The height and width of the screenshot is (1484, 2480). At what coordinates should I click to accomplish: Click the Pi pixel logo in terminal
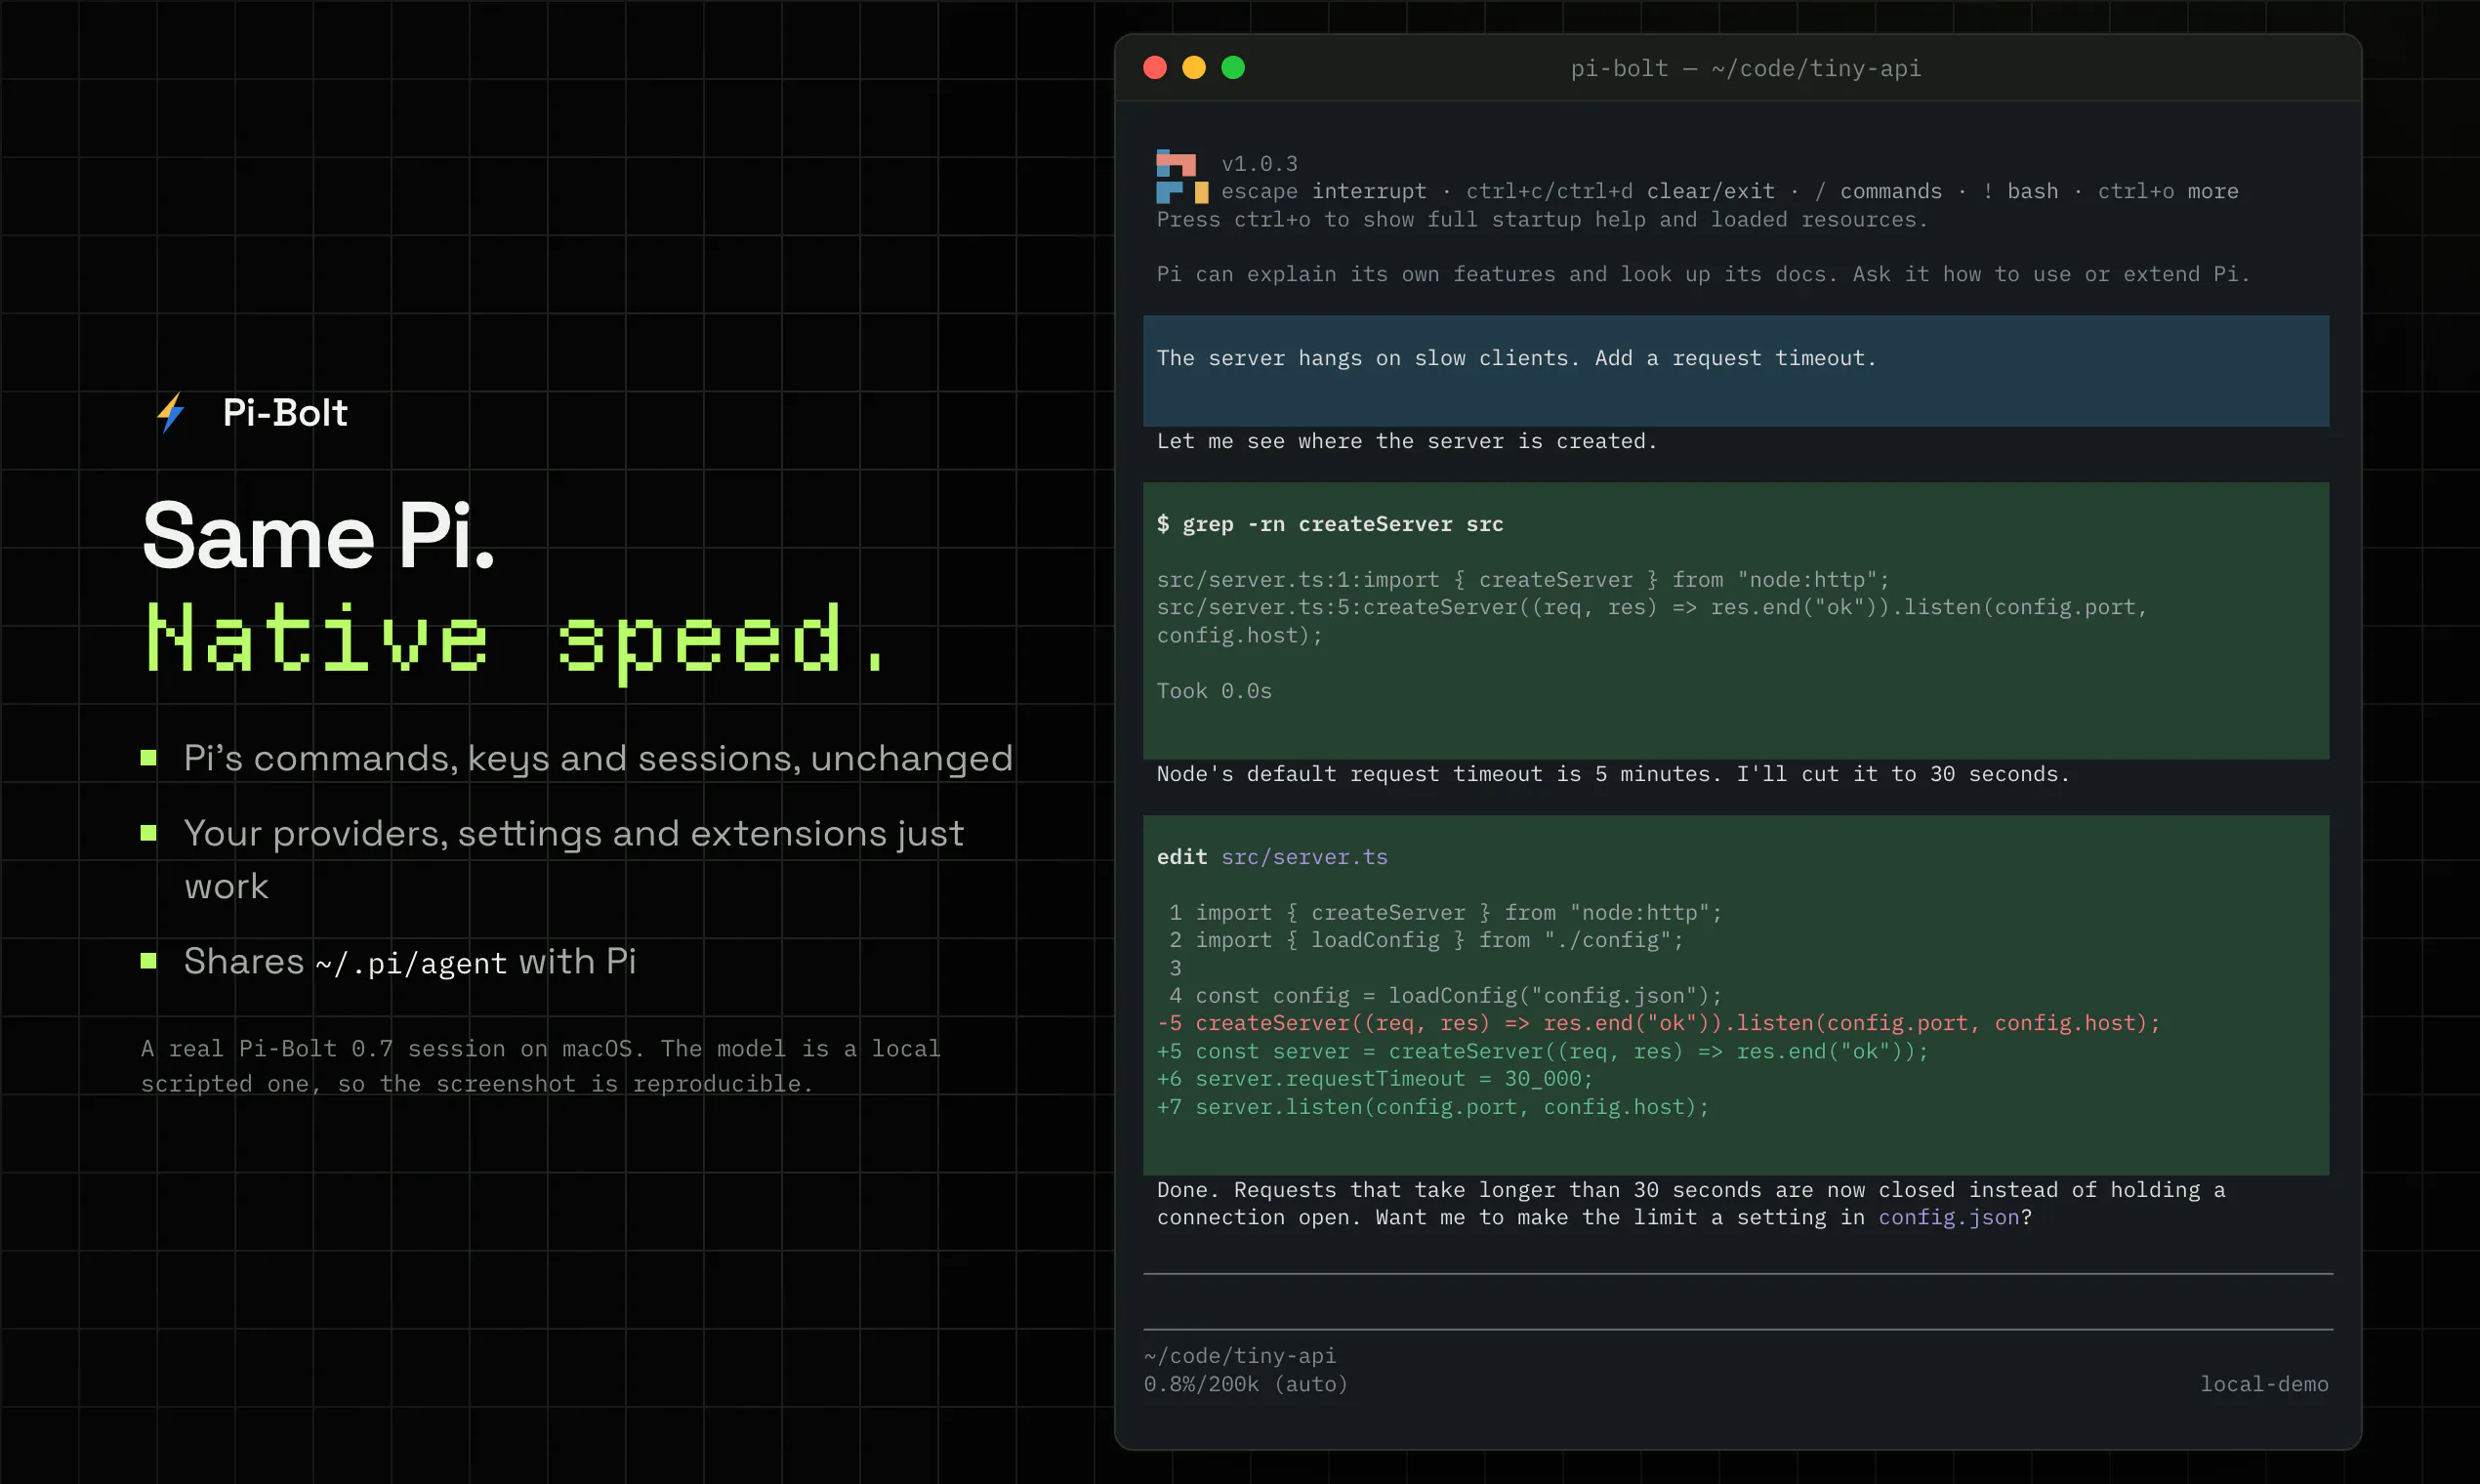pos(1182,177)
